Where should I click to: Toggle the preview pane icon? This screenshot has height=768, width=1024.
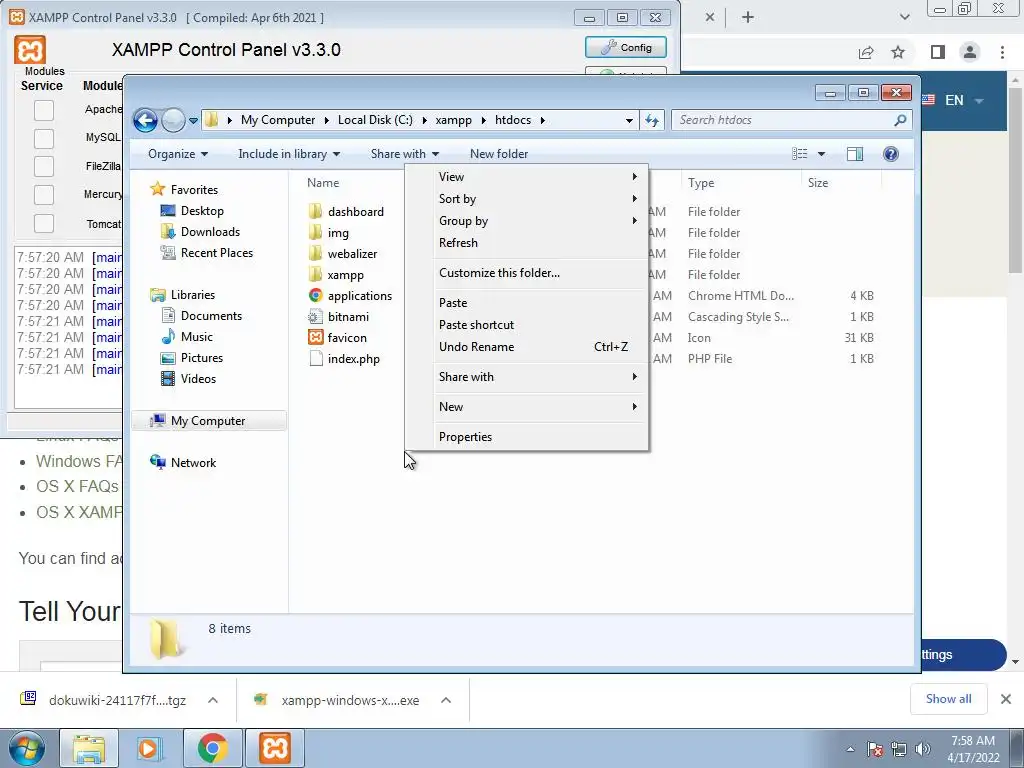click(x=855, y=154)
